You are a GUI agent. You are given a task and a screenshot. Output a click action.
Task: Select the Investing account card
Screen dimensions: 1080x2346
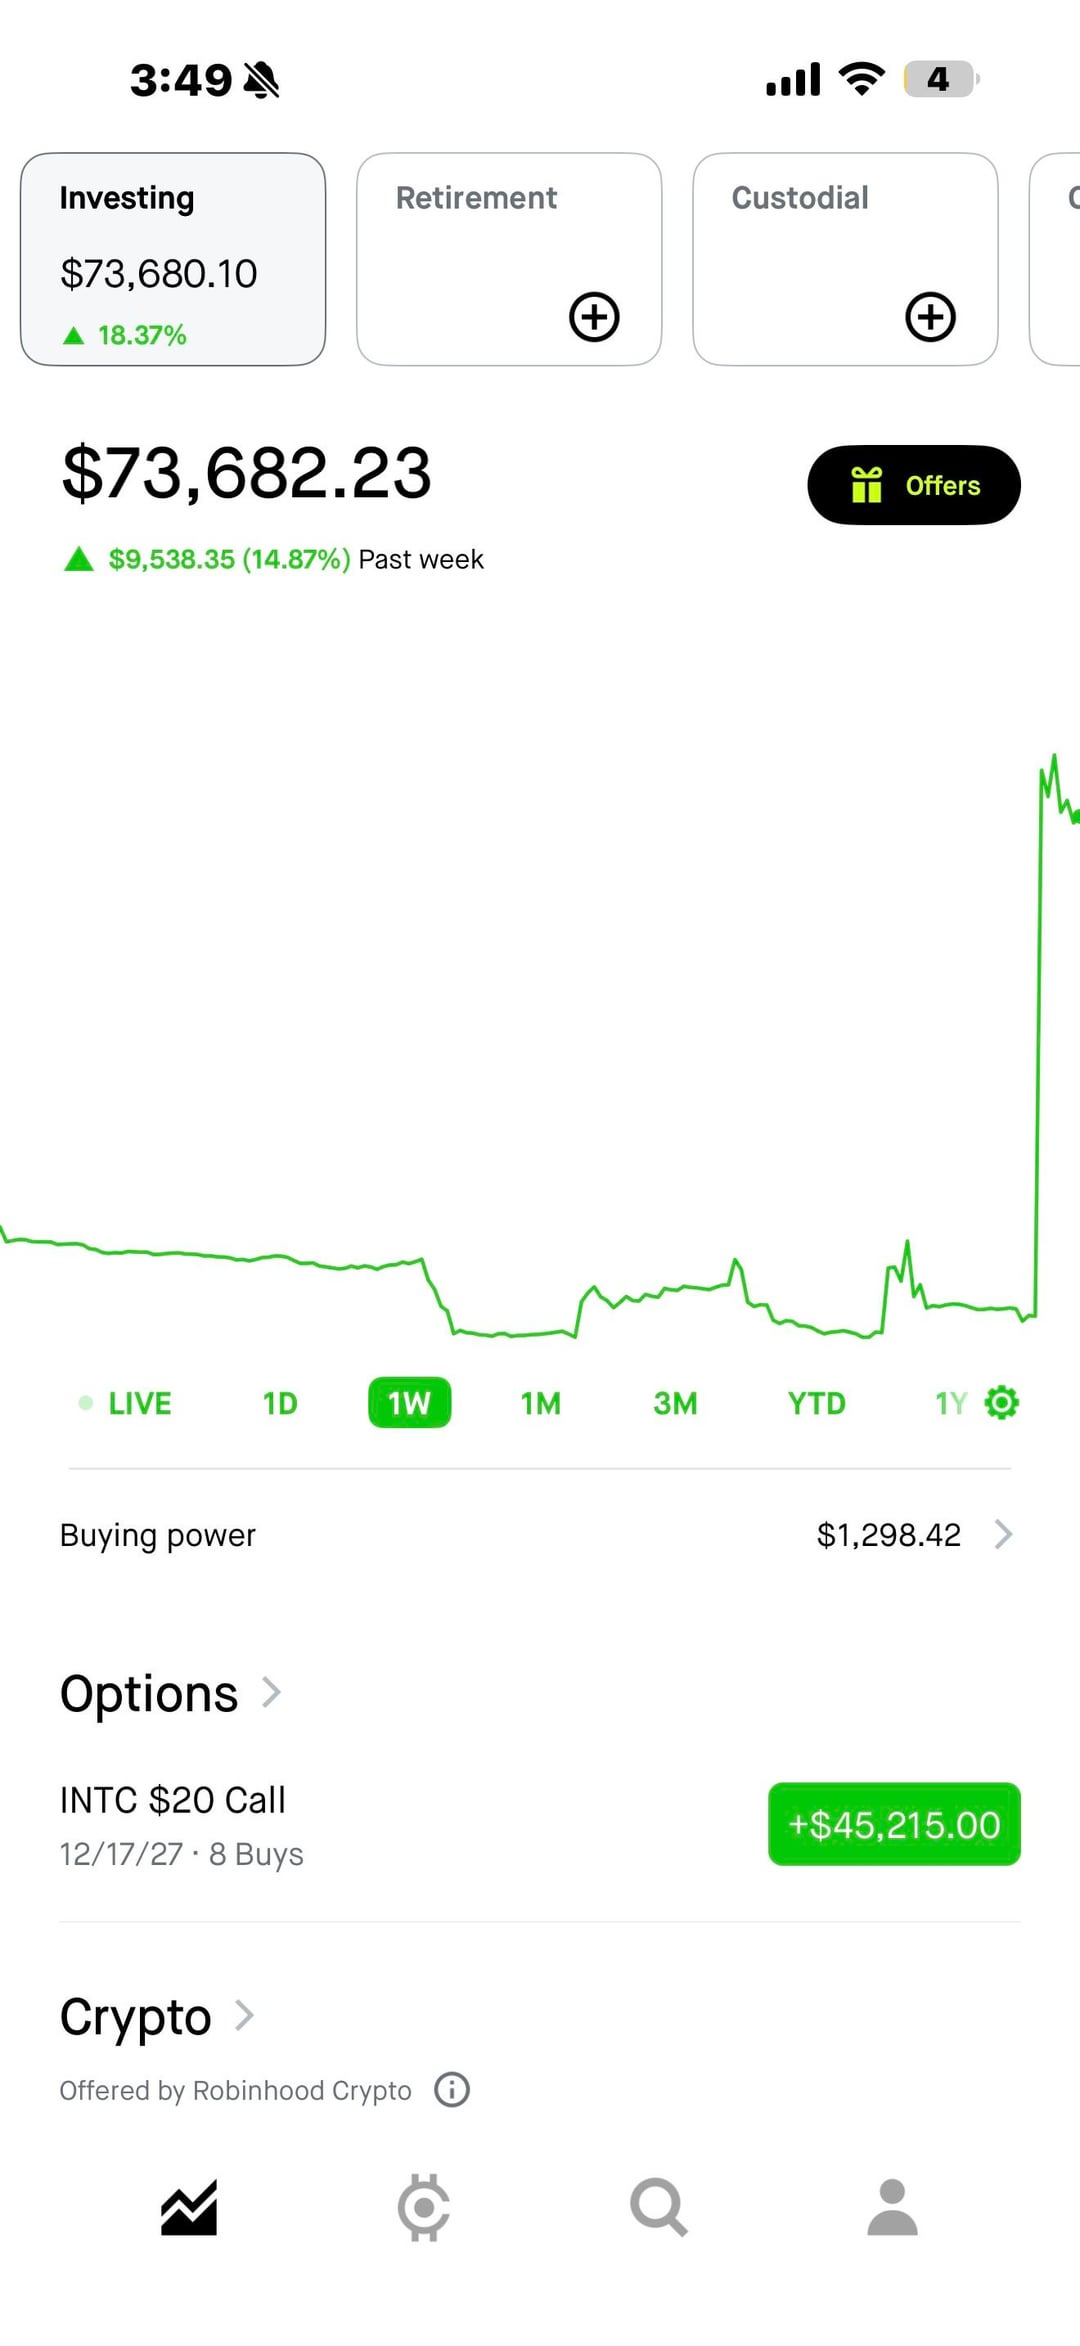point(173,259)
